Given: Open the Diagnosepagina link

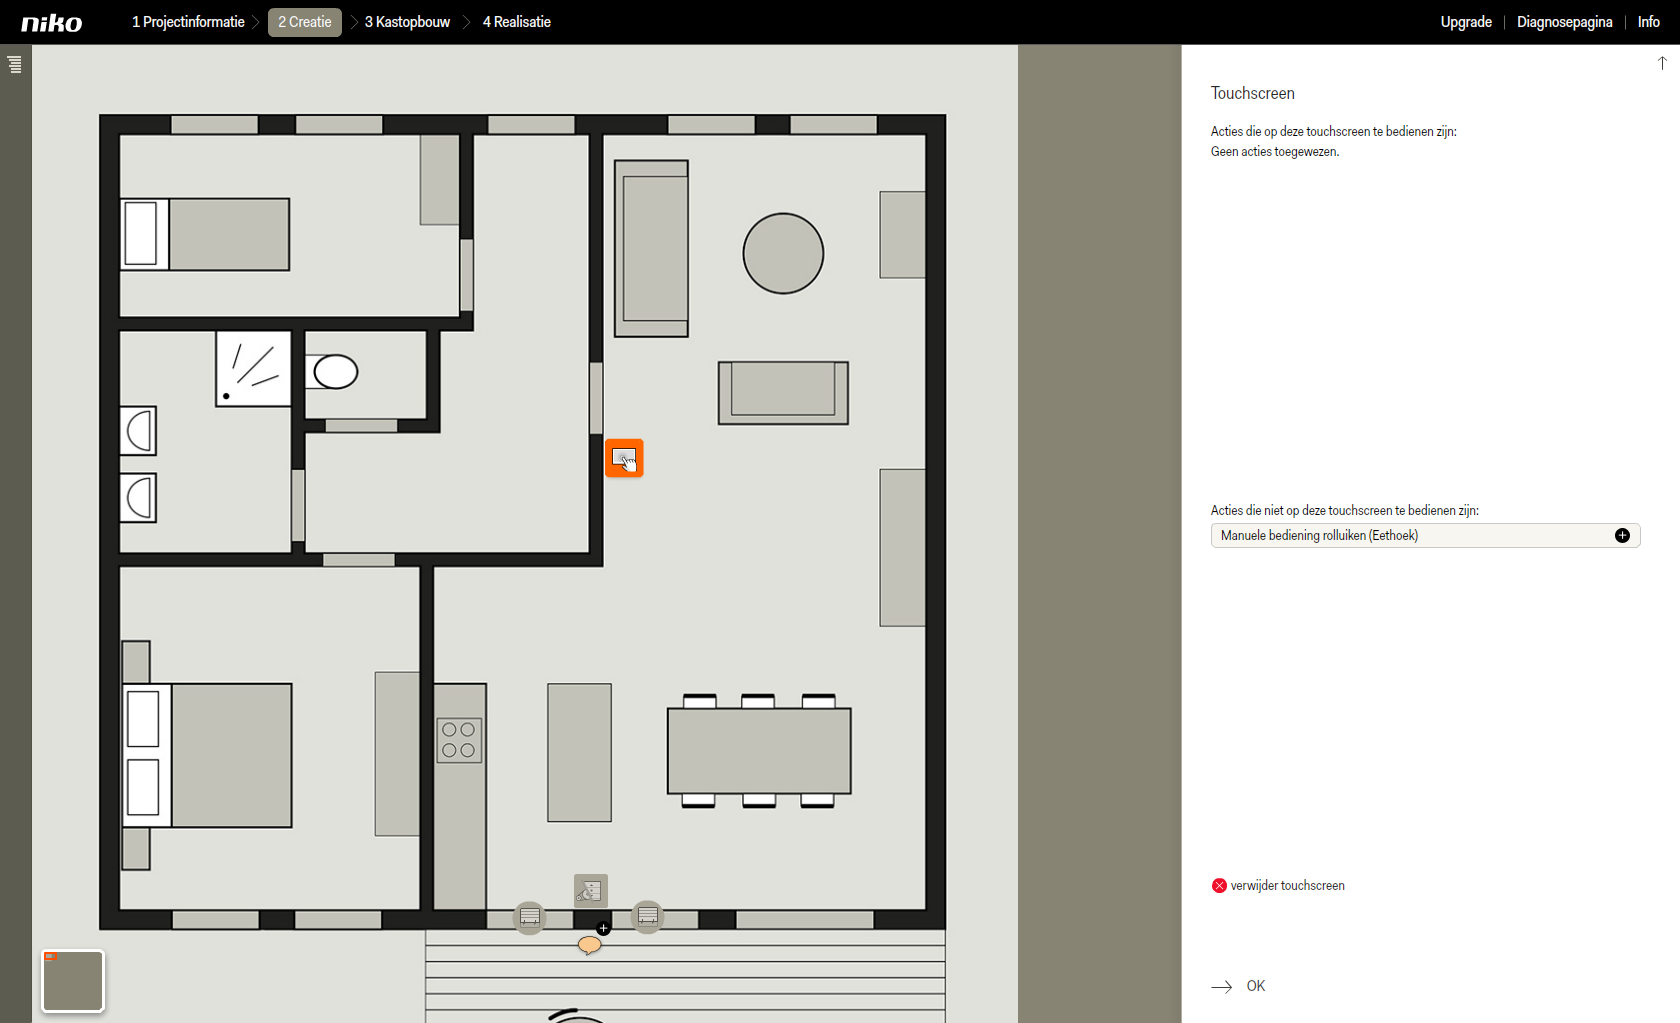Looking at the screenshot, I should click(x=1564, y=22).
